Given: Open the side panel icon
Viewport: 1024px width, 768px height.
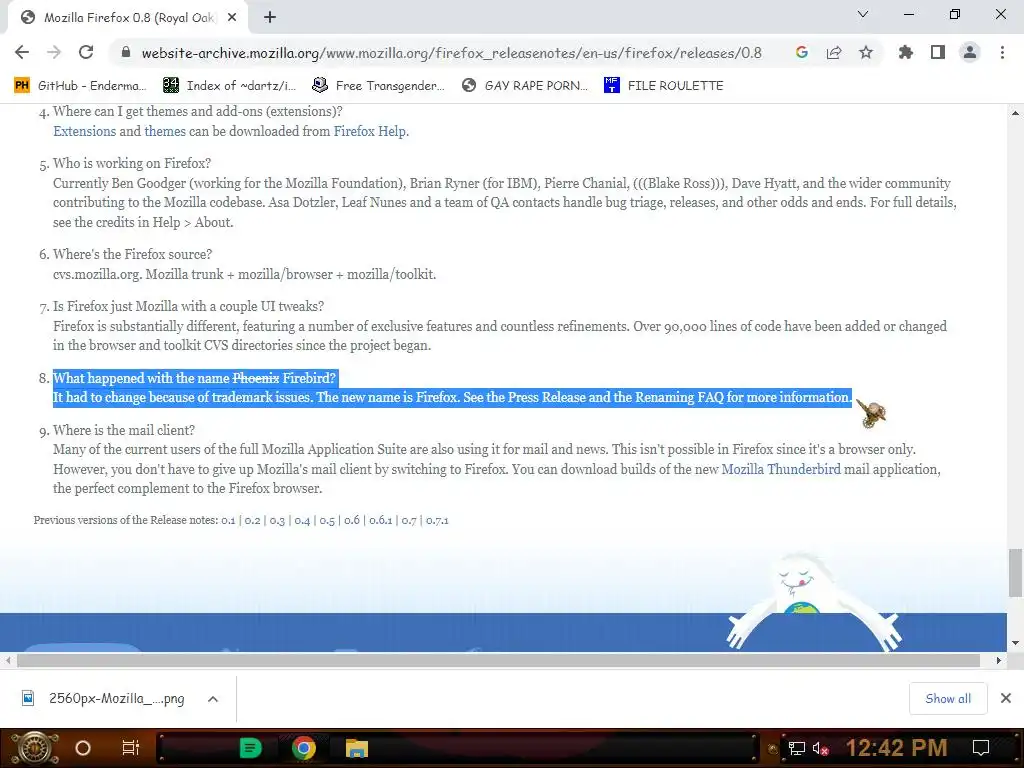Looking at the screenshot, I should tap(938, 52).
